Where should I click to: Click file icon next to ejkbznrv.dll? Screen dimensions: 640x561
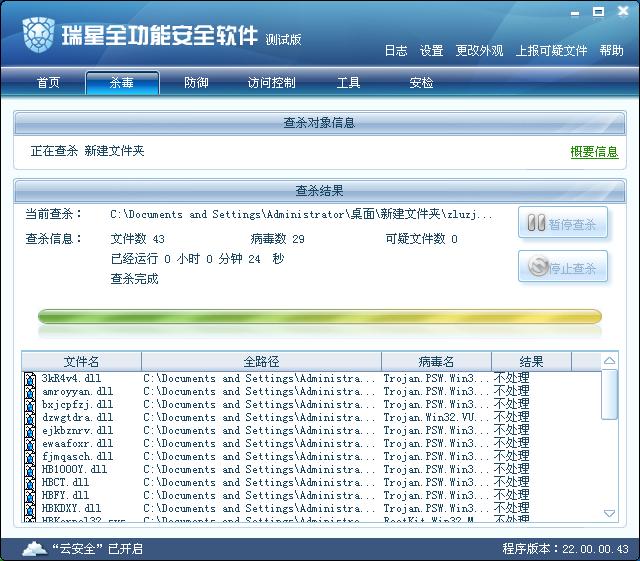[29, 431]
